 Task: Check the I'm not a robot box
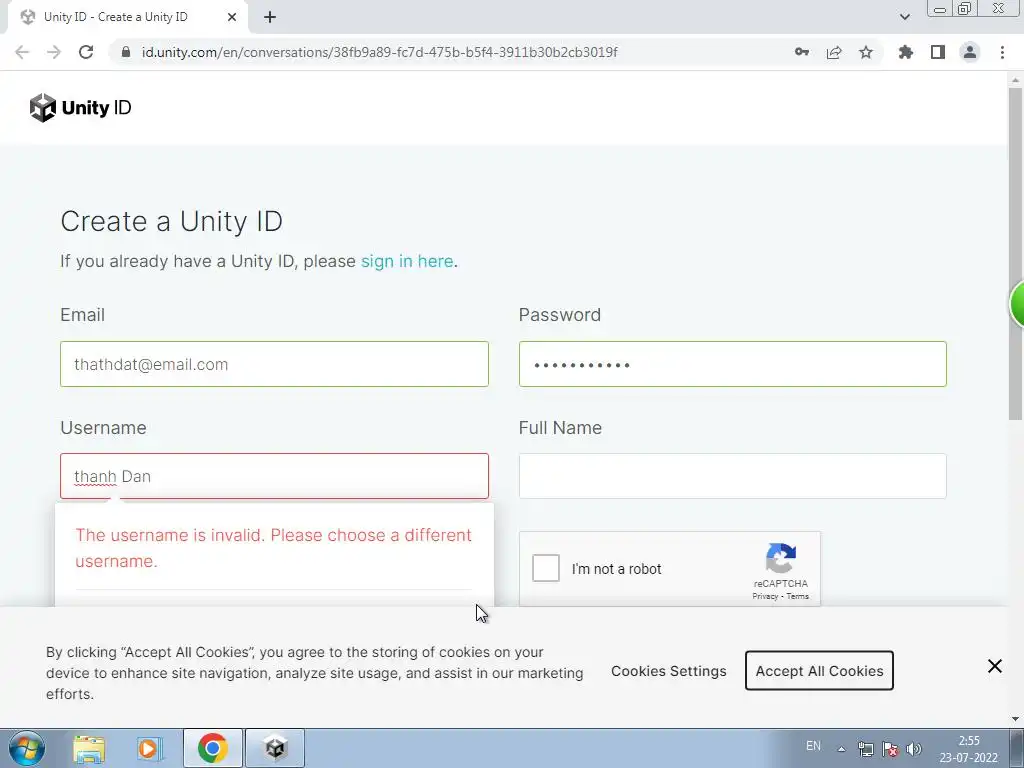tap(546, 568)
